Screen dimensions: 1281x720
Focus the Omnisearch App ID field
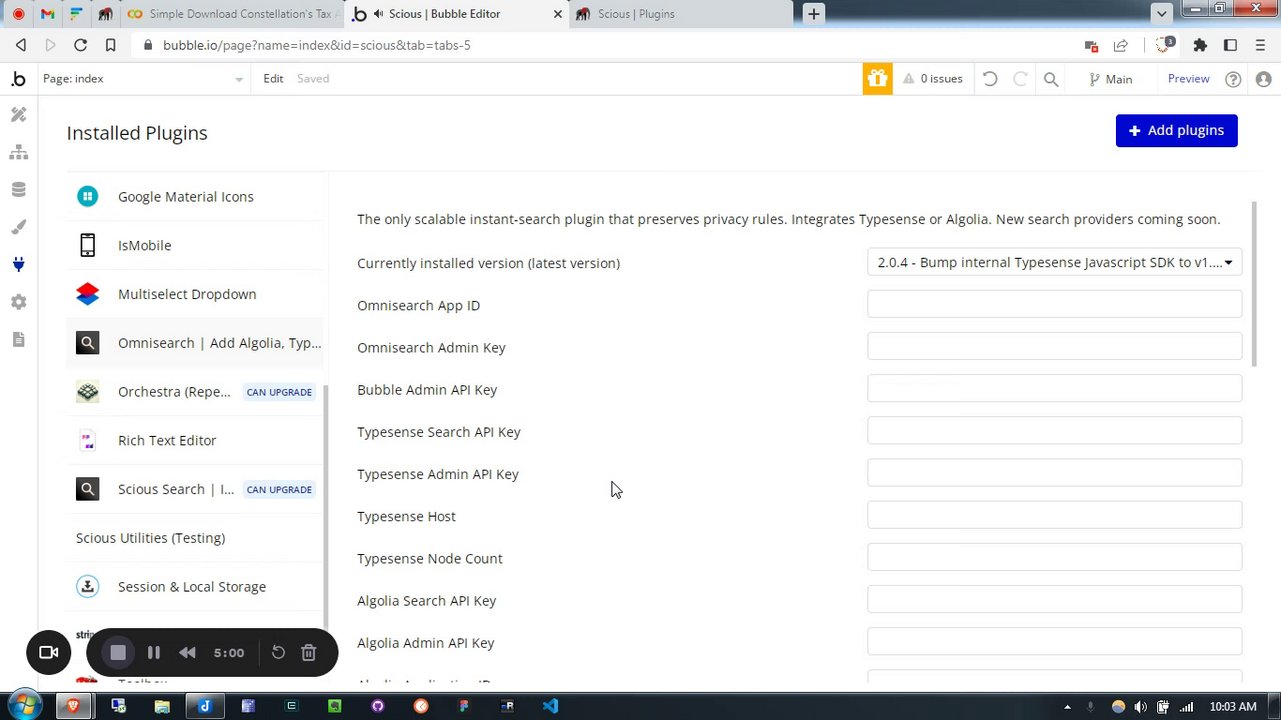(1054, 305)
